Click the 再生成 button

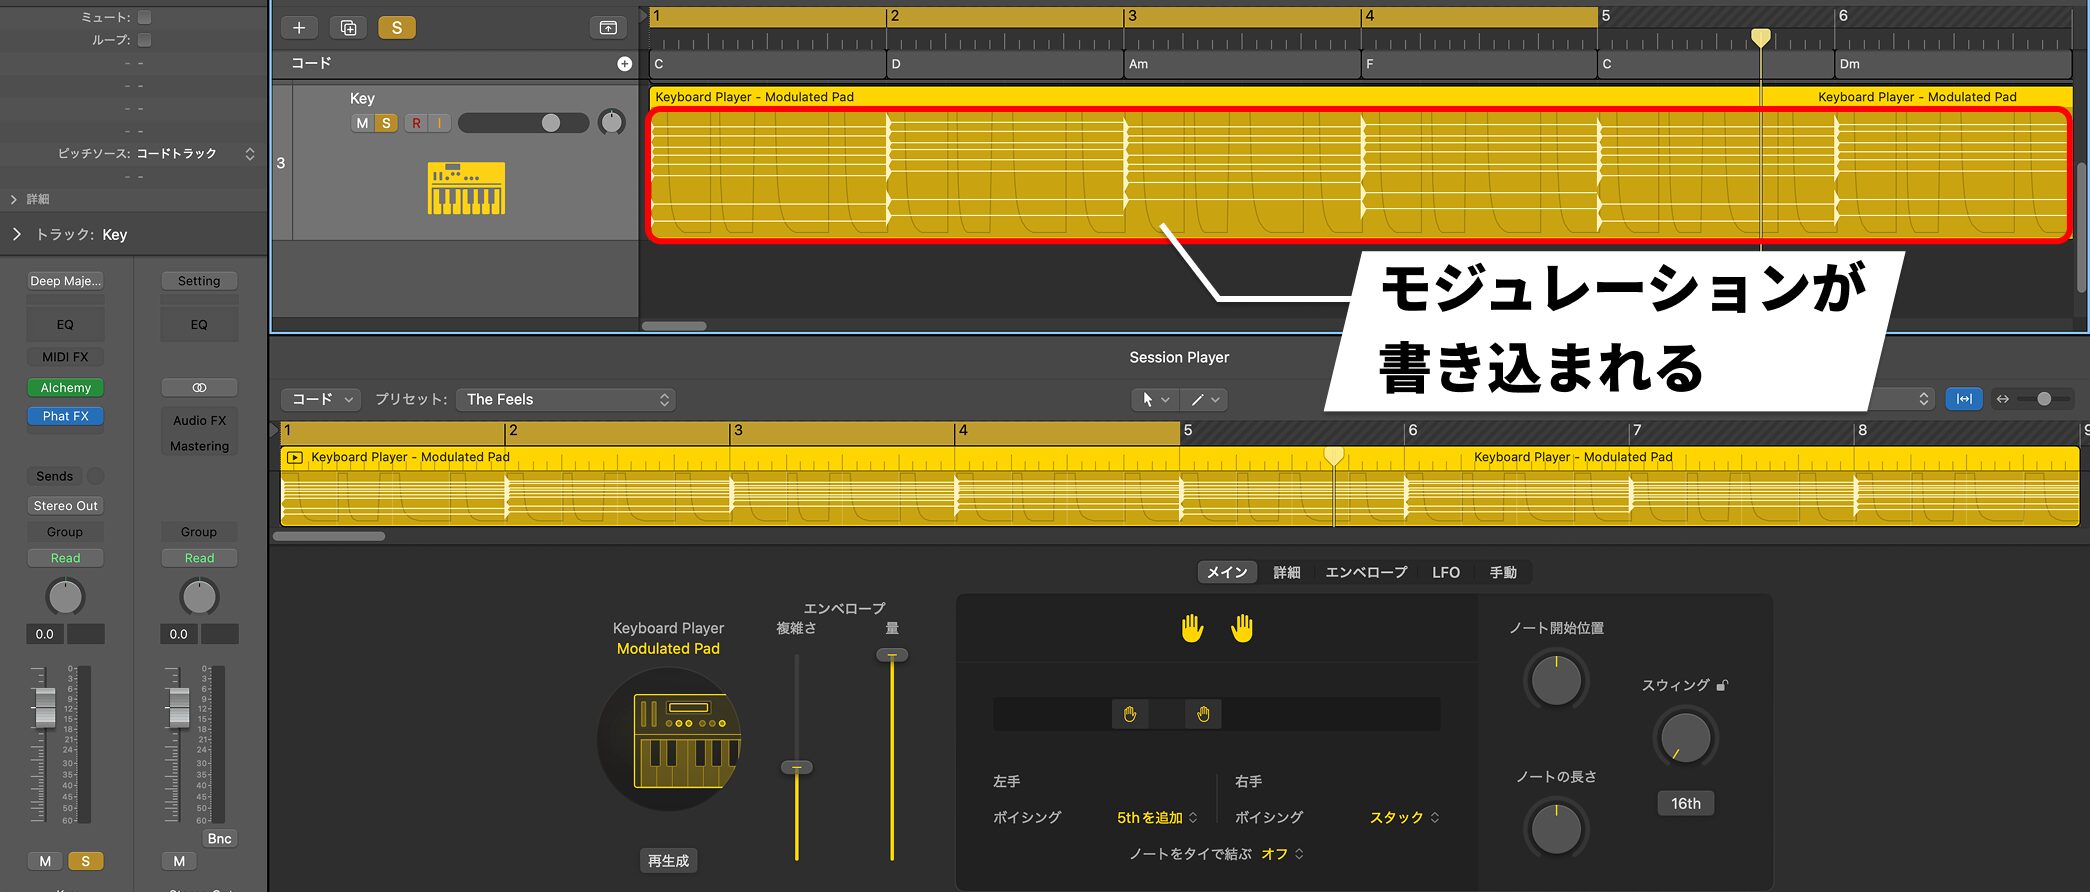(668, 861)
